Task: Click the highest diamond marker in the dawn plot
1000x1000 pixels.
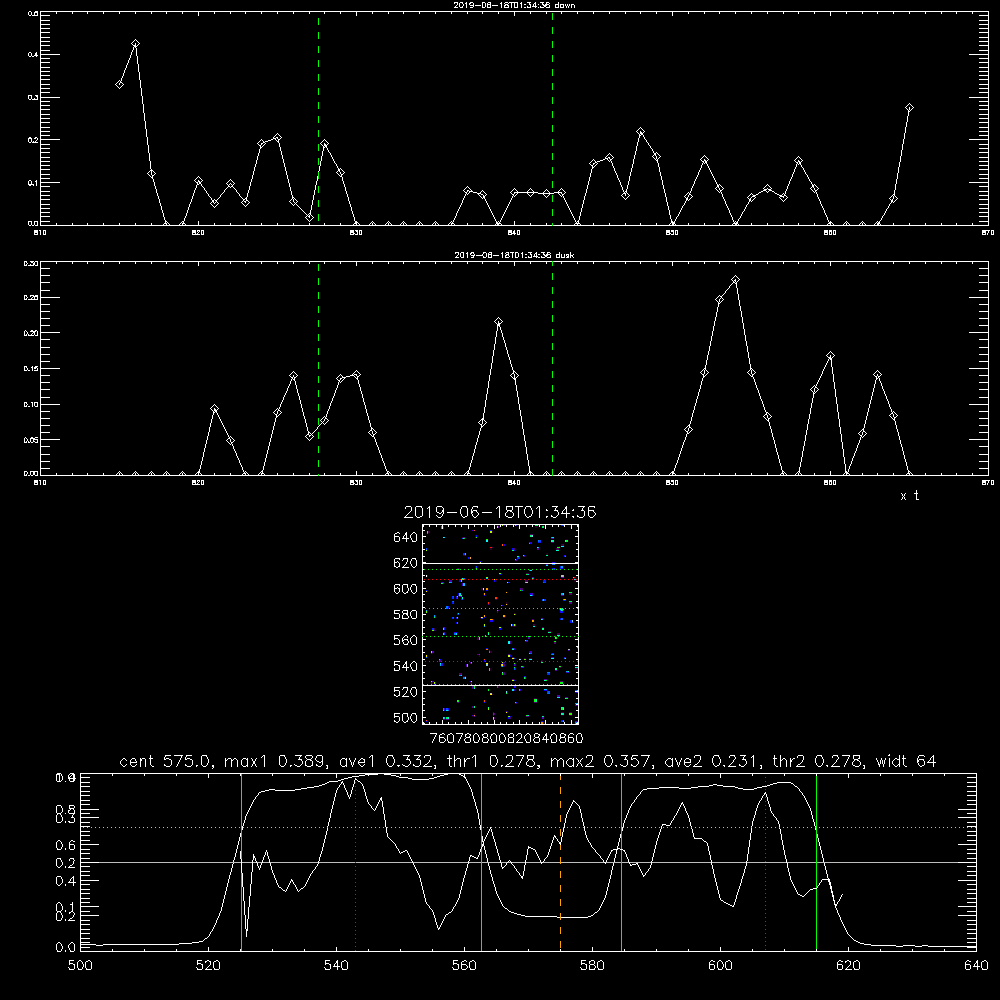Action: 135,43
